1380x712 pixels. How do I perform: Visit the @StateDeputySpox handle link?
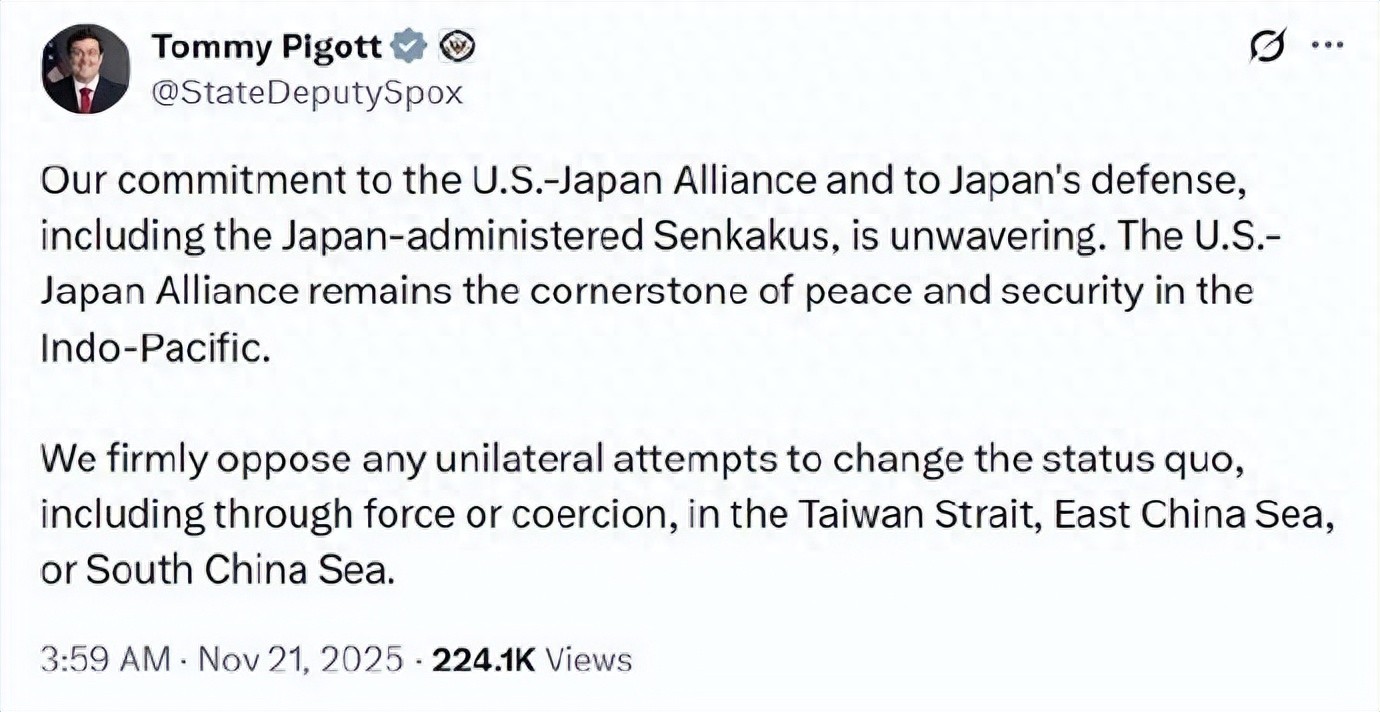pyautogui.click(x=306, y=92)
